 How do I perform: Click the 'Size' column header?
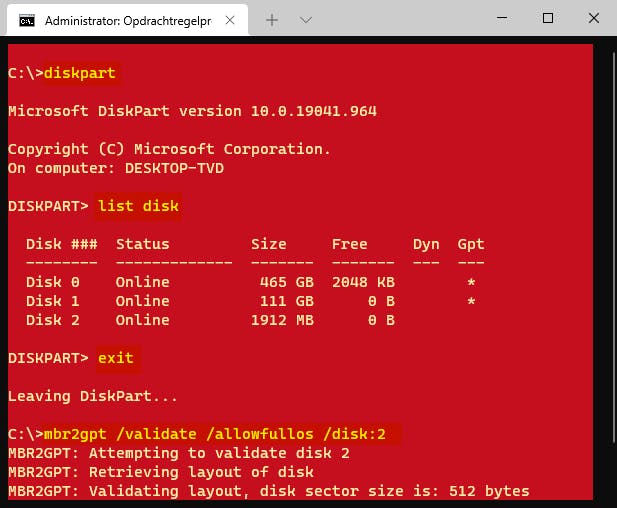coord(269,244)
